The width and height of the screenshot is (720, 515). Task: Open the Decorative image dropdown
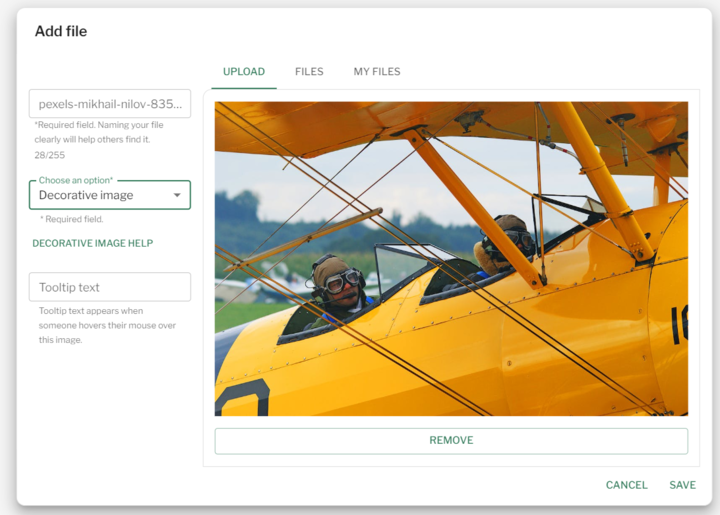point(110,195)
